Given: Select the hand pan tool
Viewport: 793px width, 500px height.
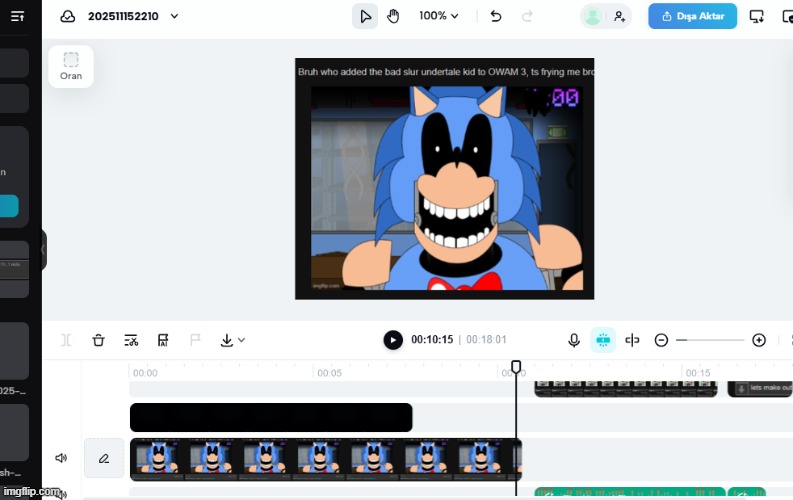Looking at the screenshot, I should pyautogui.click(x=393, y=16).
